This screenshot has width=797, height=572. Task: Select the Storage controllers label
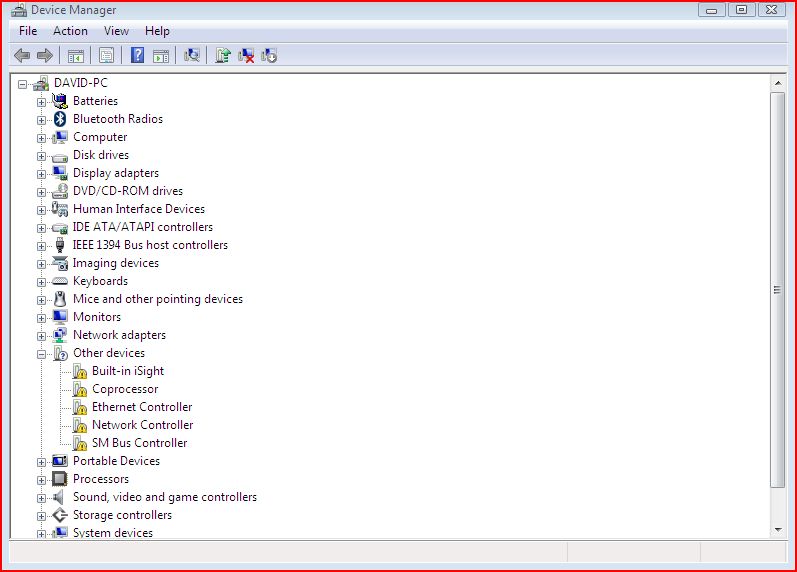(122, 515)
